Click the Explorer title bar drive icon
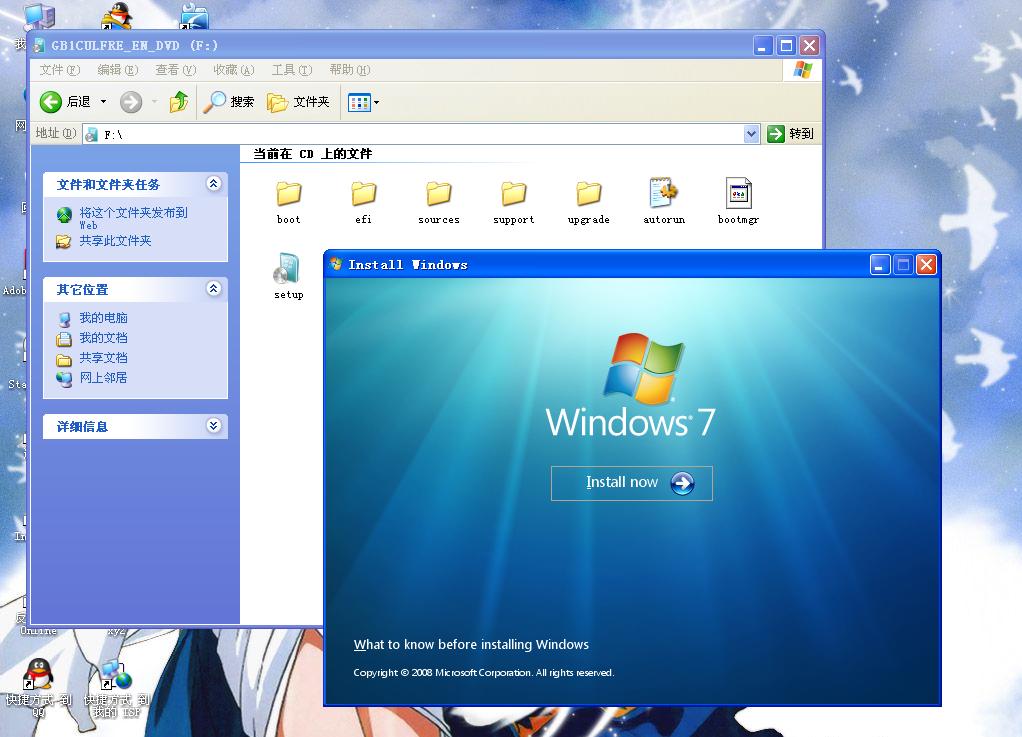The width and height of the screenshot is (1022, 737). [x=39, y=46]
